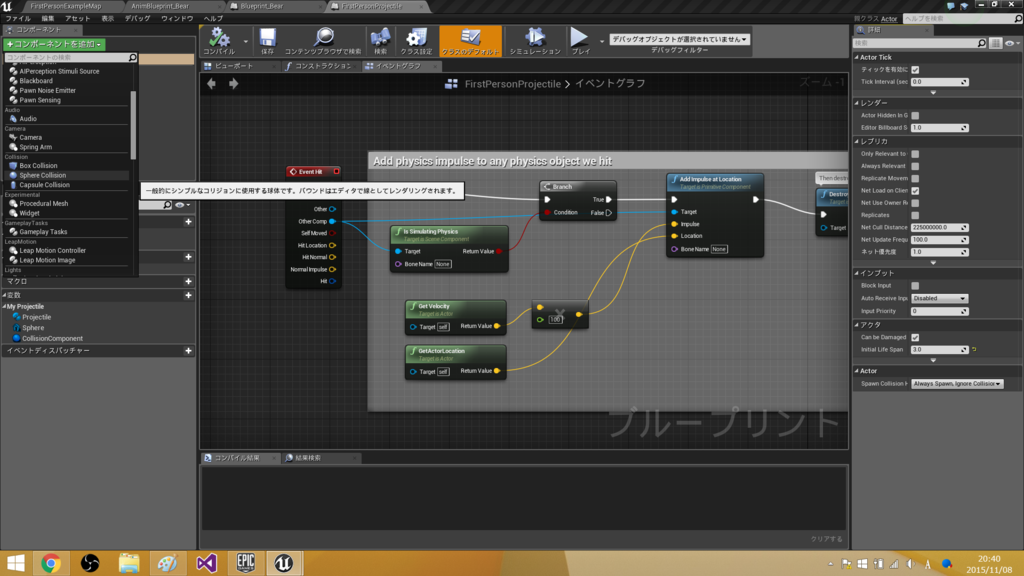Add Procedural Mesh component
This screenshot has width=1024, height=576.
[x=43, y=204]
